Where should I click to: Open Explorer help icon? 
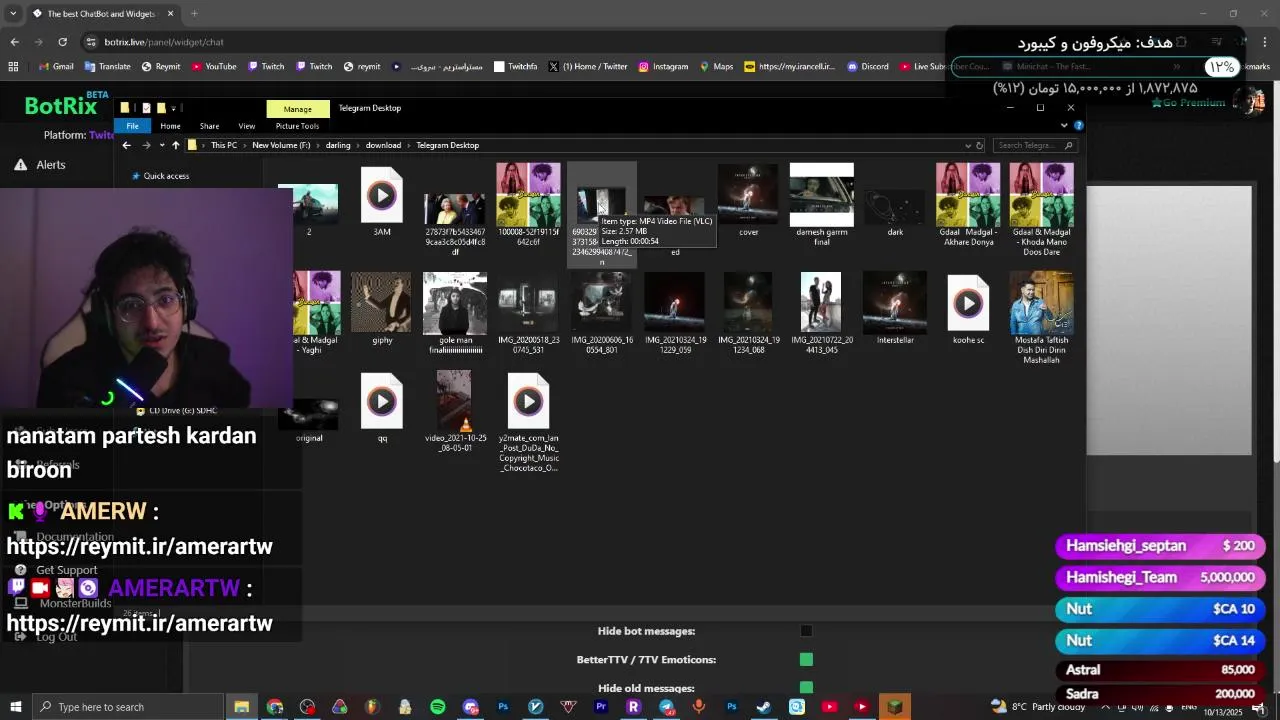point(1078,126)
